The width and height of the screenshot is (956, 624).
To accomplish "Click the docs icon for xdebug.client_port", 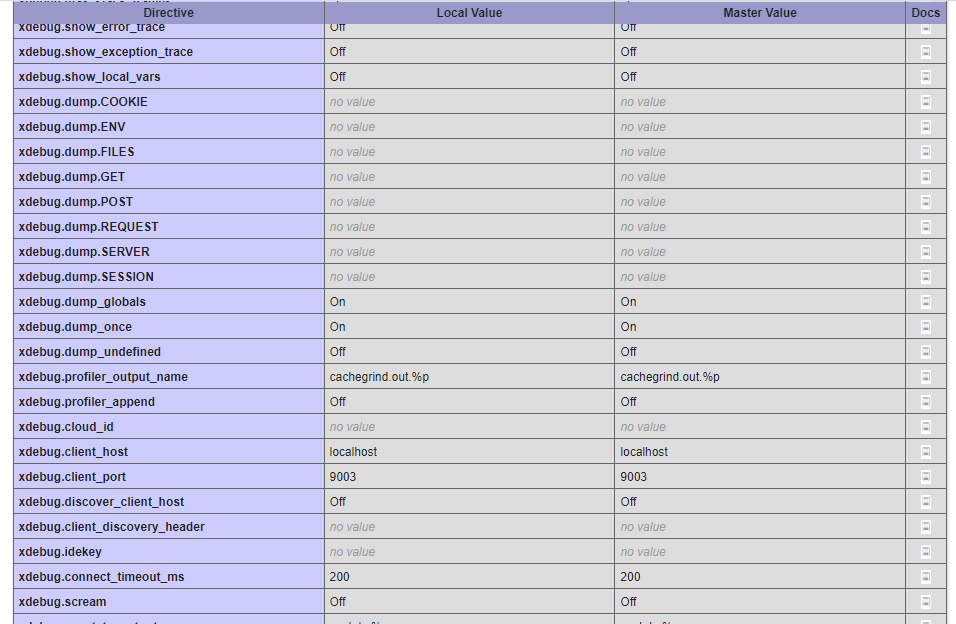I will 925,476.
